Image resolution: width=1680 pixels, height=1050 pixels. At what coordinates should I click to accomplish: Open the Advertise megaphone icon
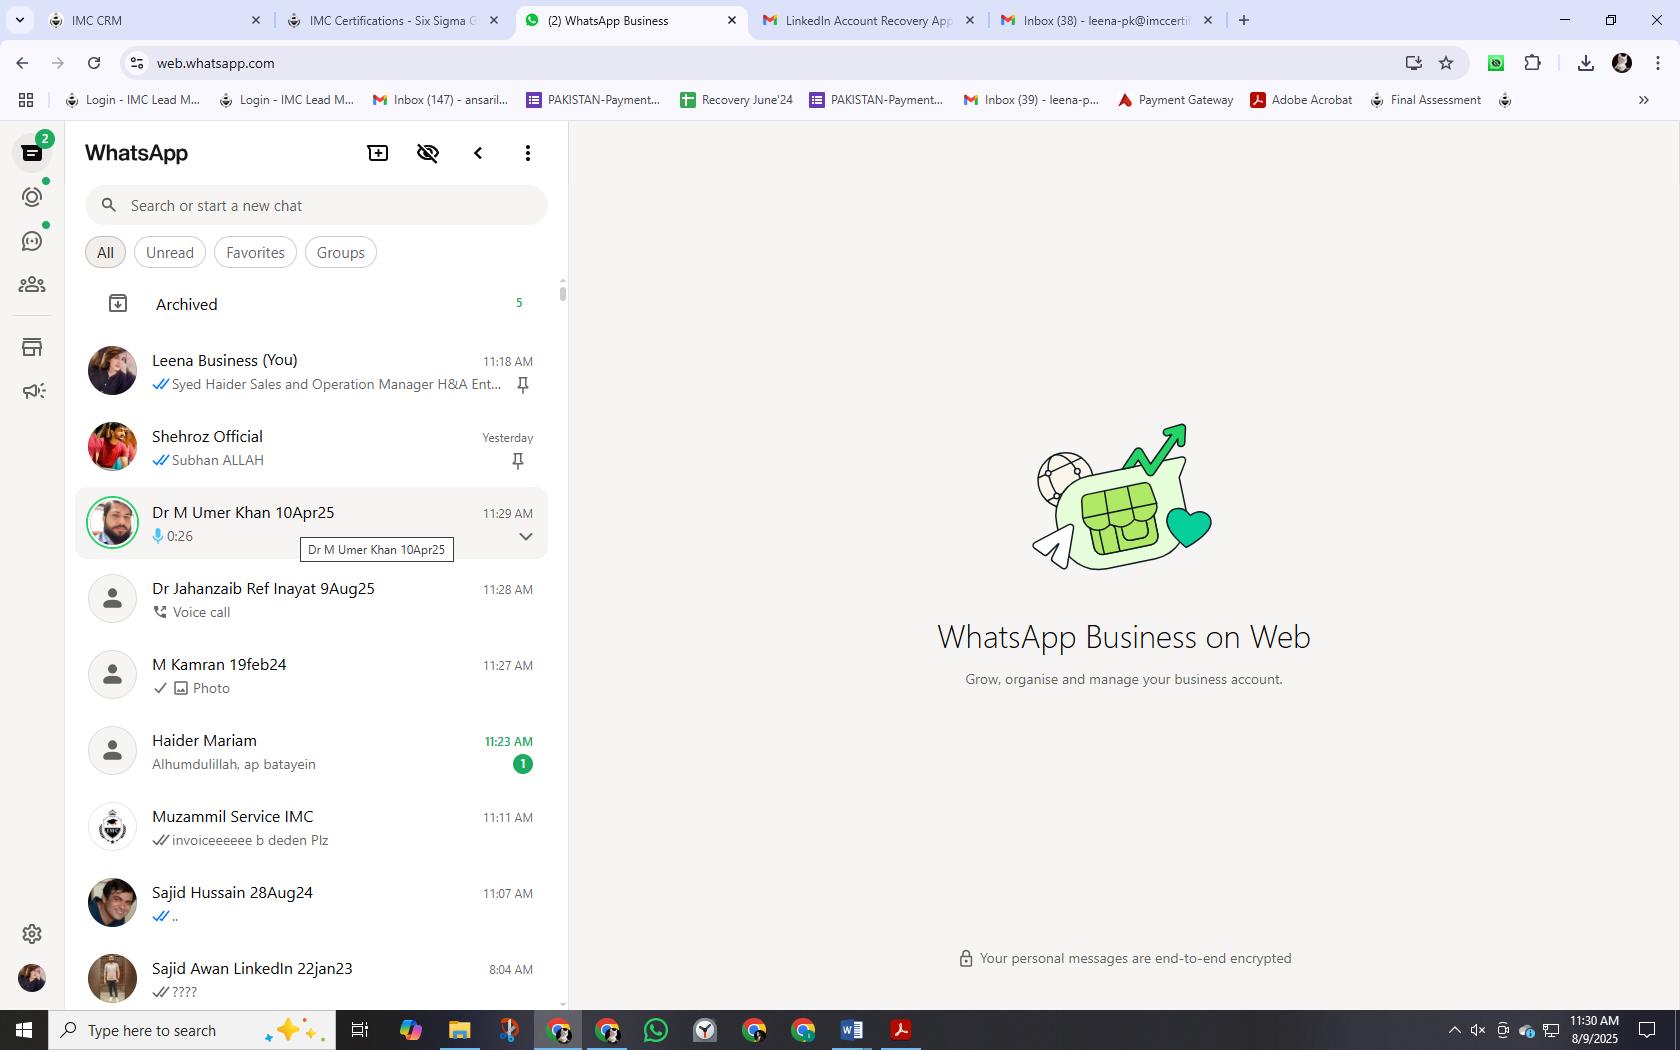click(32, 391)
